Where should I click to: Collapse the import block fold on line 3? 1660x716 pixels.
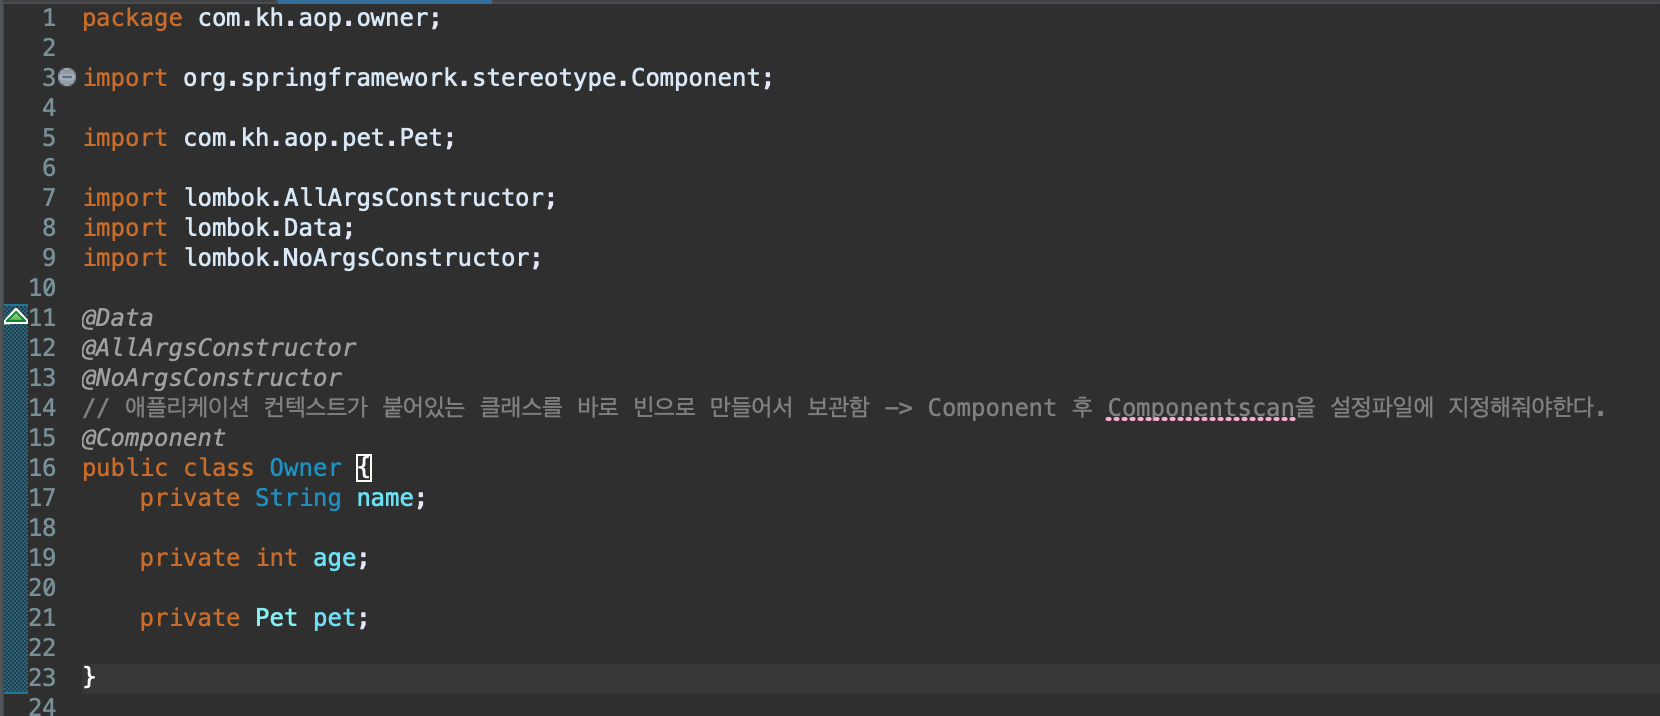[x=67, y=77]
